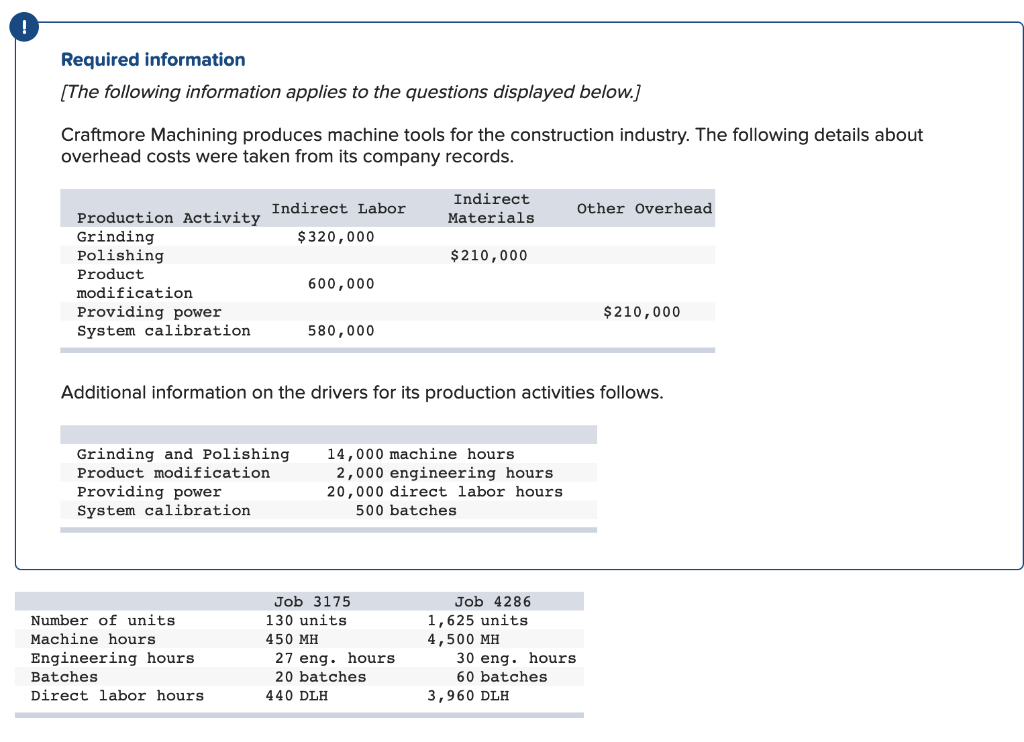Select '27 eng. hours' for Job 3175
The width and height of the screenshot is (1024, 742).
click(335, 658)
